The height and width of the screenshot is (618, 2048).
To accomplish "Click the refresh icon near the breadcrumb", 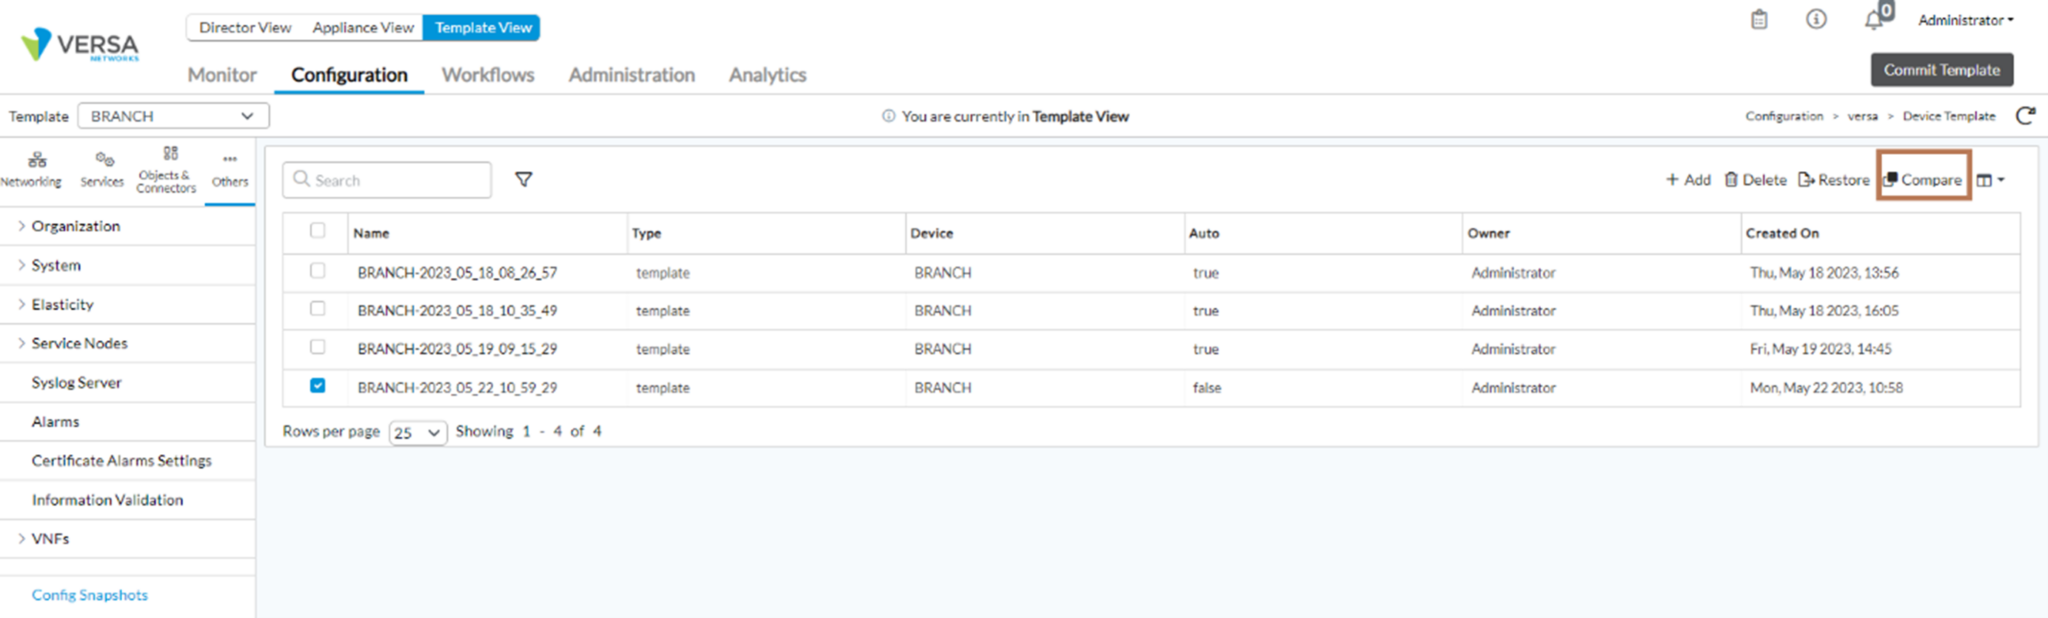I will [2025, 115].
